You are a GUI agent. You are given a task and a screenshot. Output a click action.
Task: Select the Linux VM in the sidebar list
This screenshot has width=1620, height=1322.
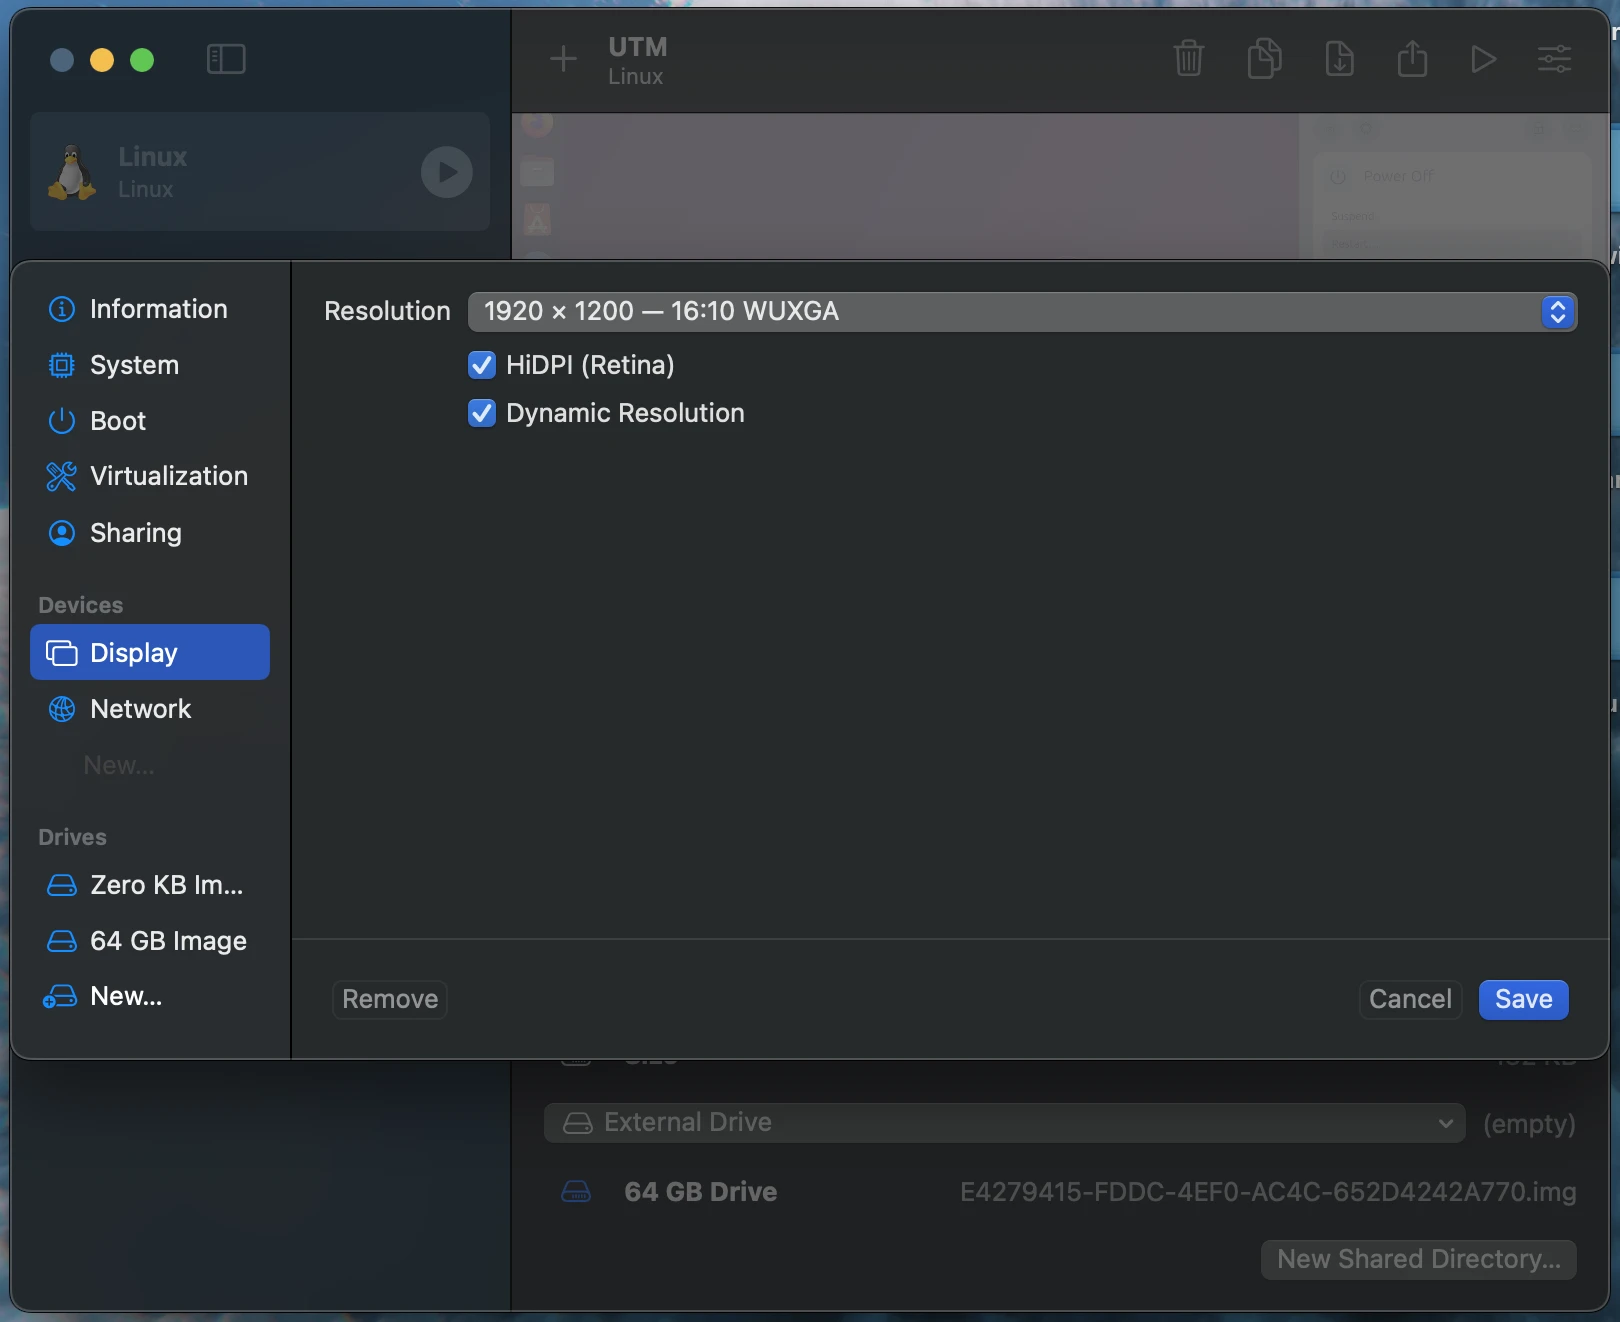(260, 172)
